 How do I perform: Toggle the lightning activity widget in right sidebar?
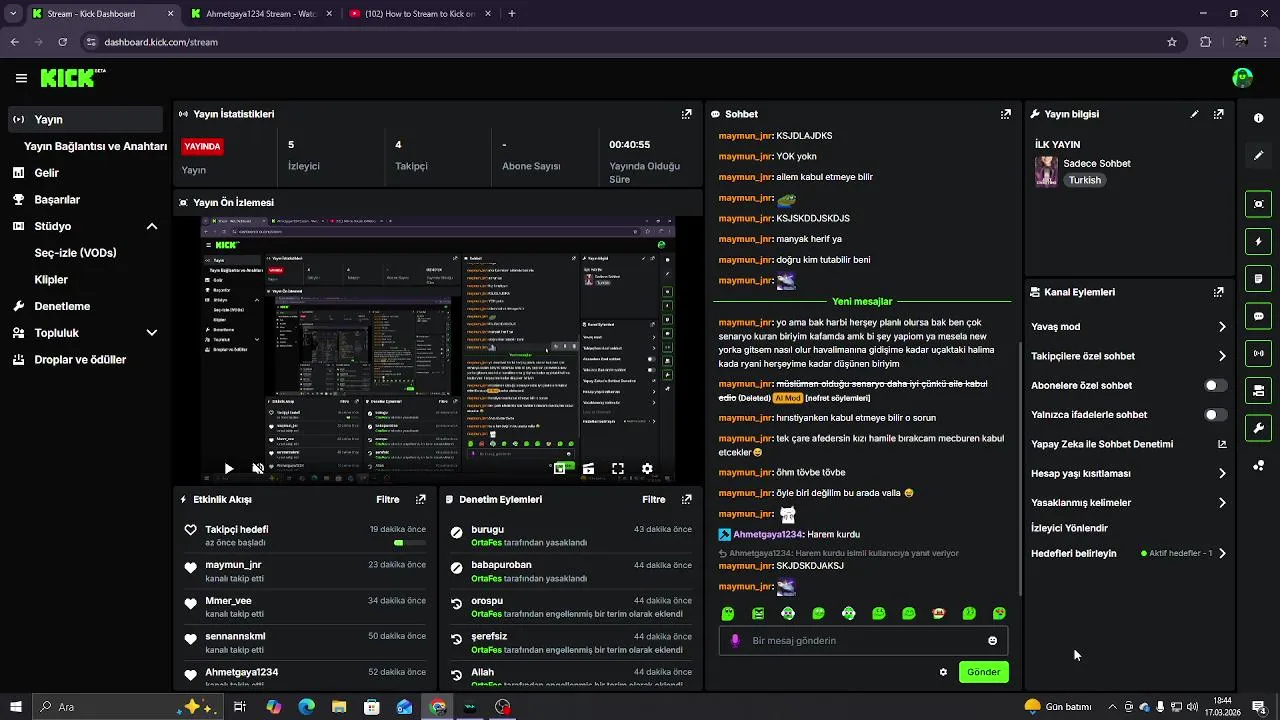pos(1258,241)
